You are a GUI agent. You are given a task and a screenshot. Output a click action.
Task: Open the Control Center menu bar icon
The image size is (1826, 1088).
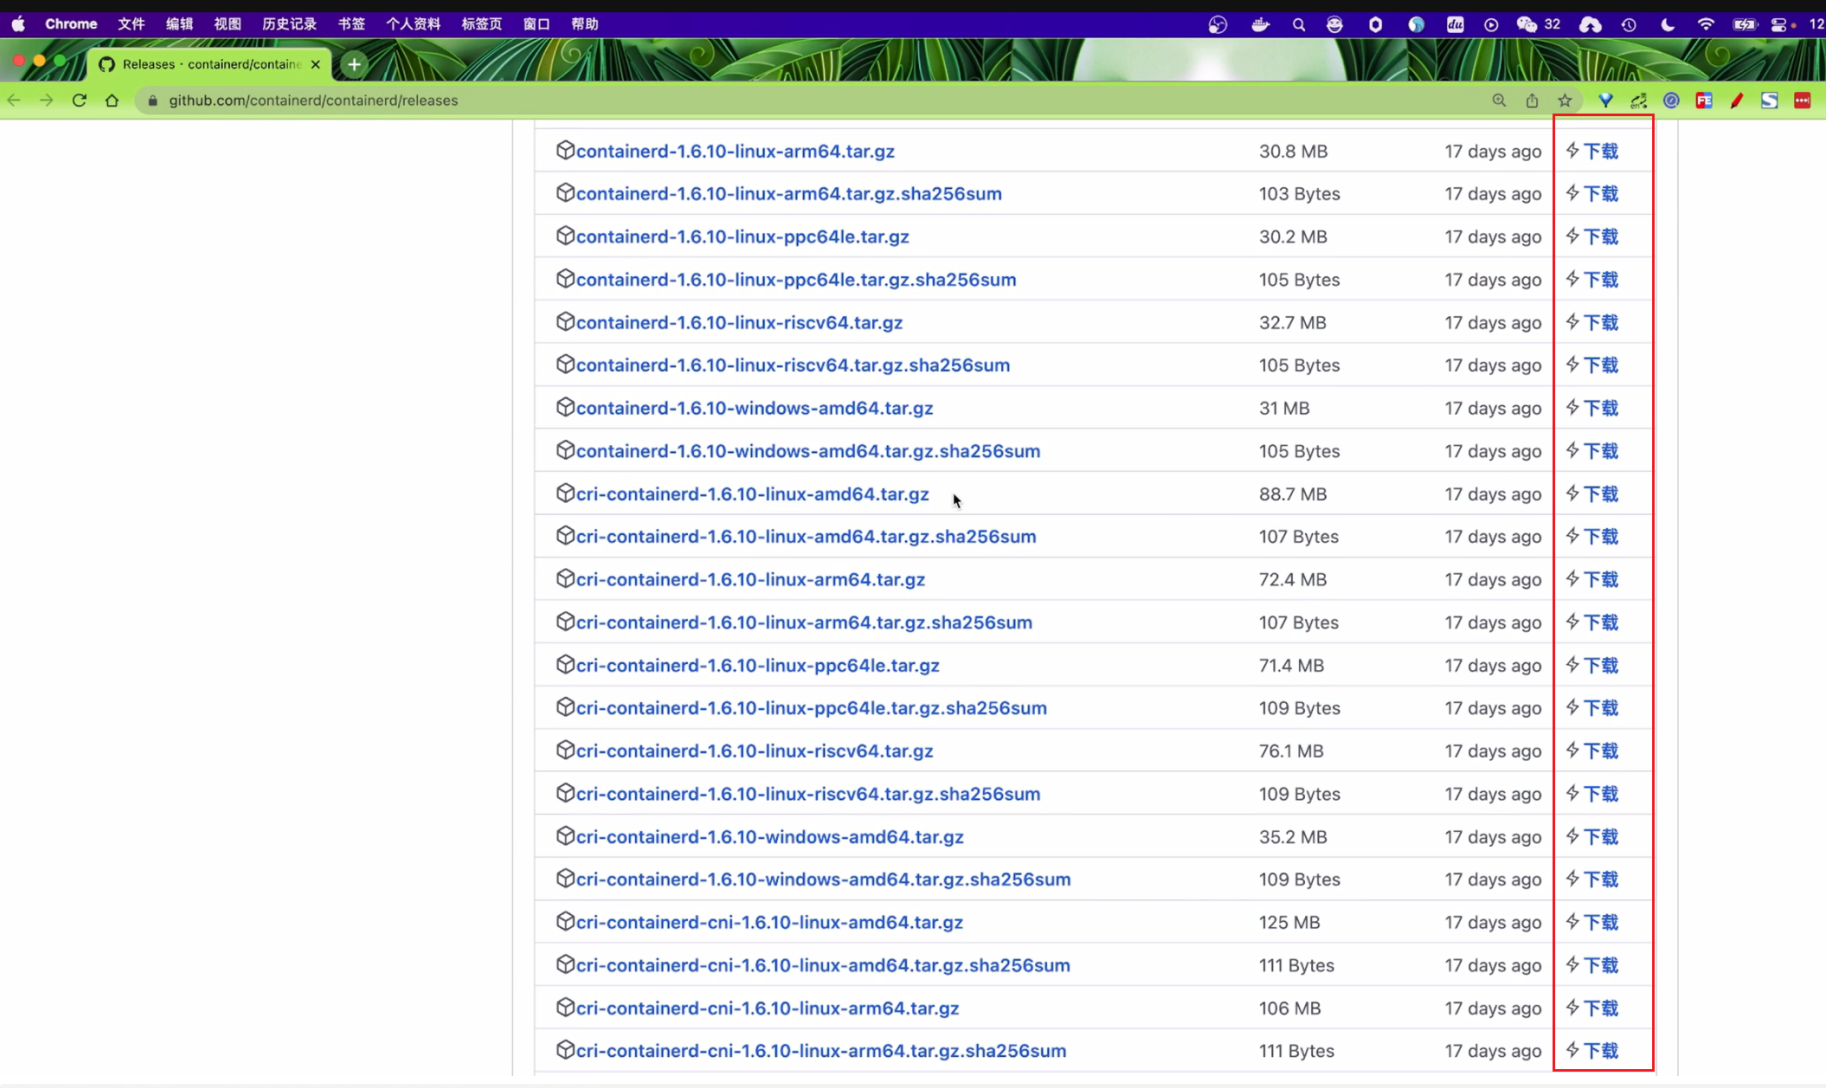coord(1780,25)
